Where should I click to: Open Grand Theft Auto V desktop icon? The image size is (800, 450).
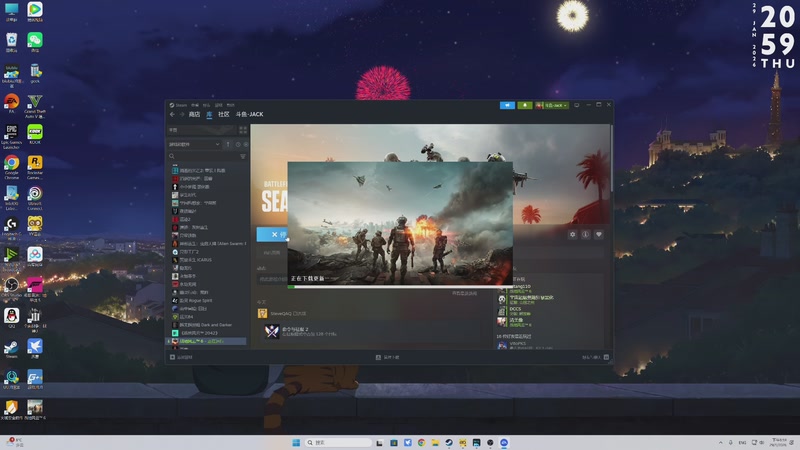click(35, 106)
